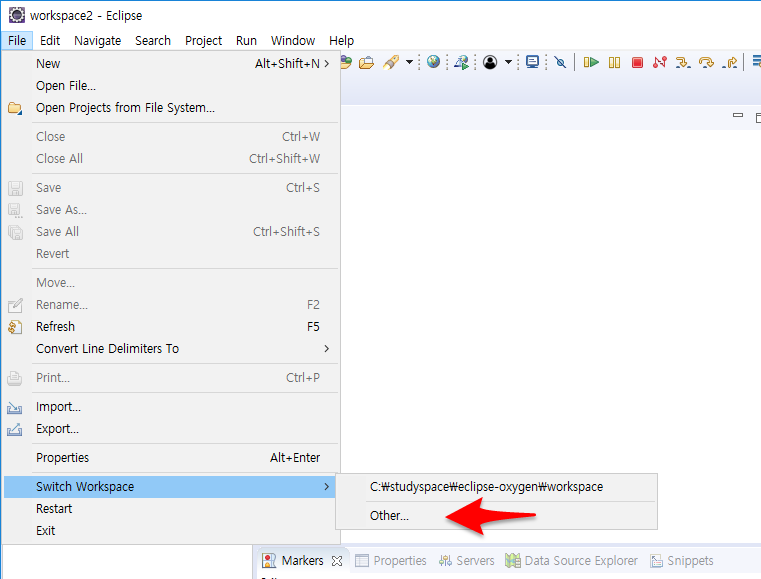Open the Run menu
The image size is (761, 579).
click(x=246, y=40)
